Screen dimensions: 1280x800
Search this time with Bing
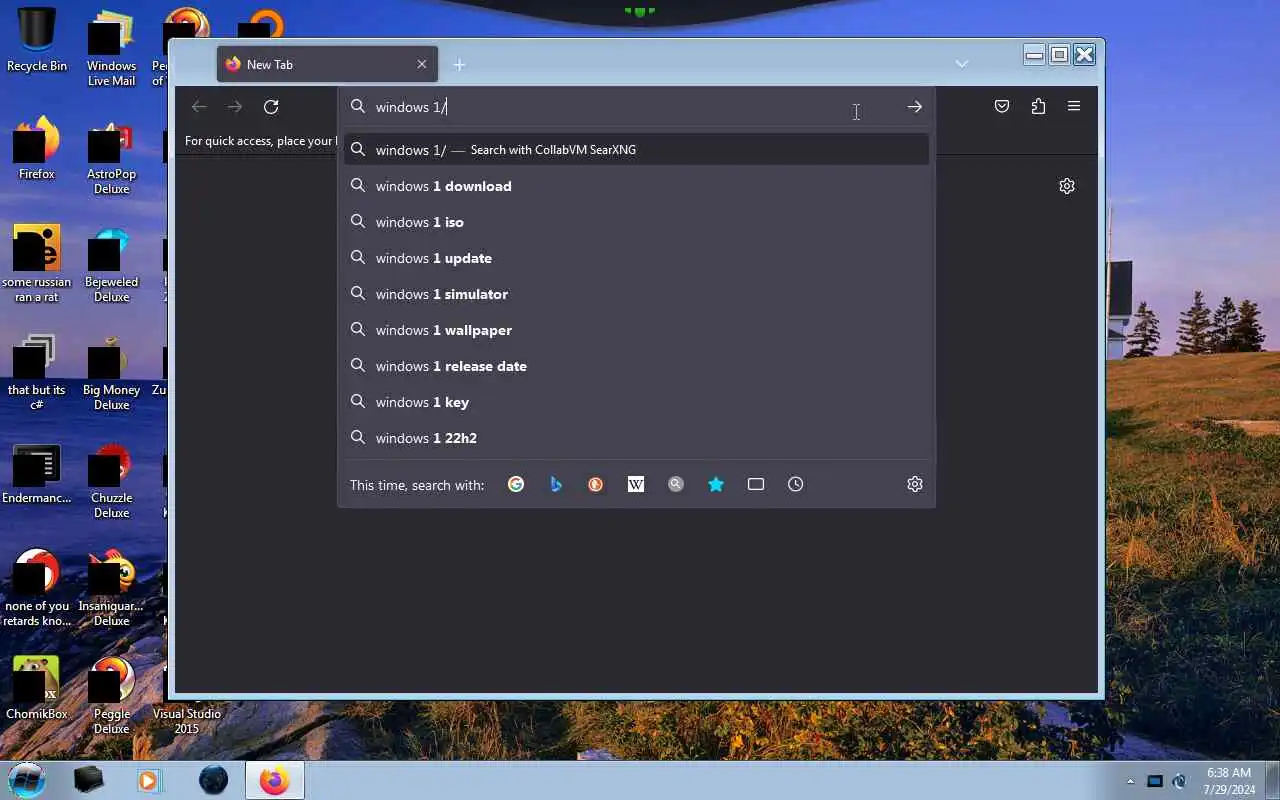click(556, 484)
